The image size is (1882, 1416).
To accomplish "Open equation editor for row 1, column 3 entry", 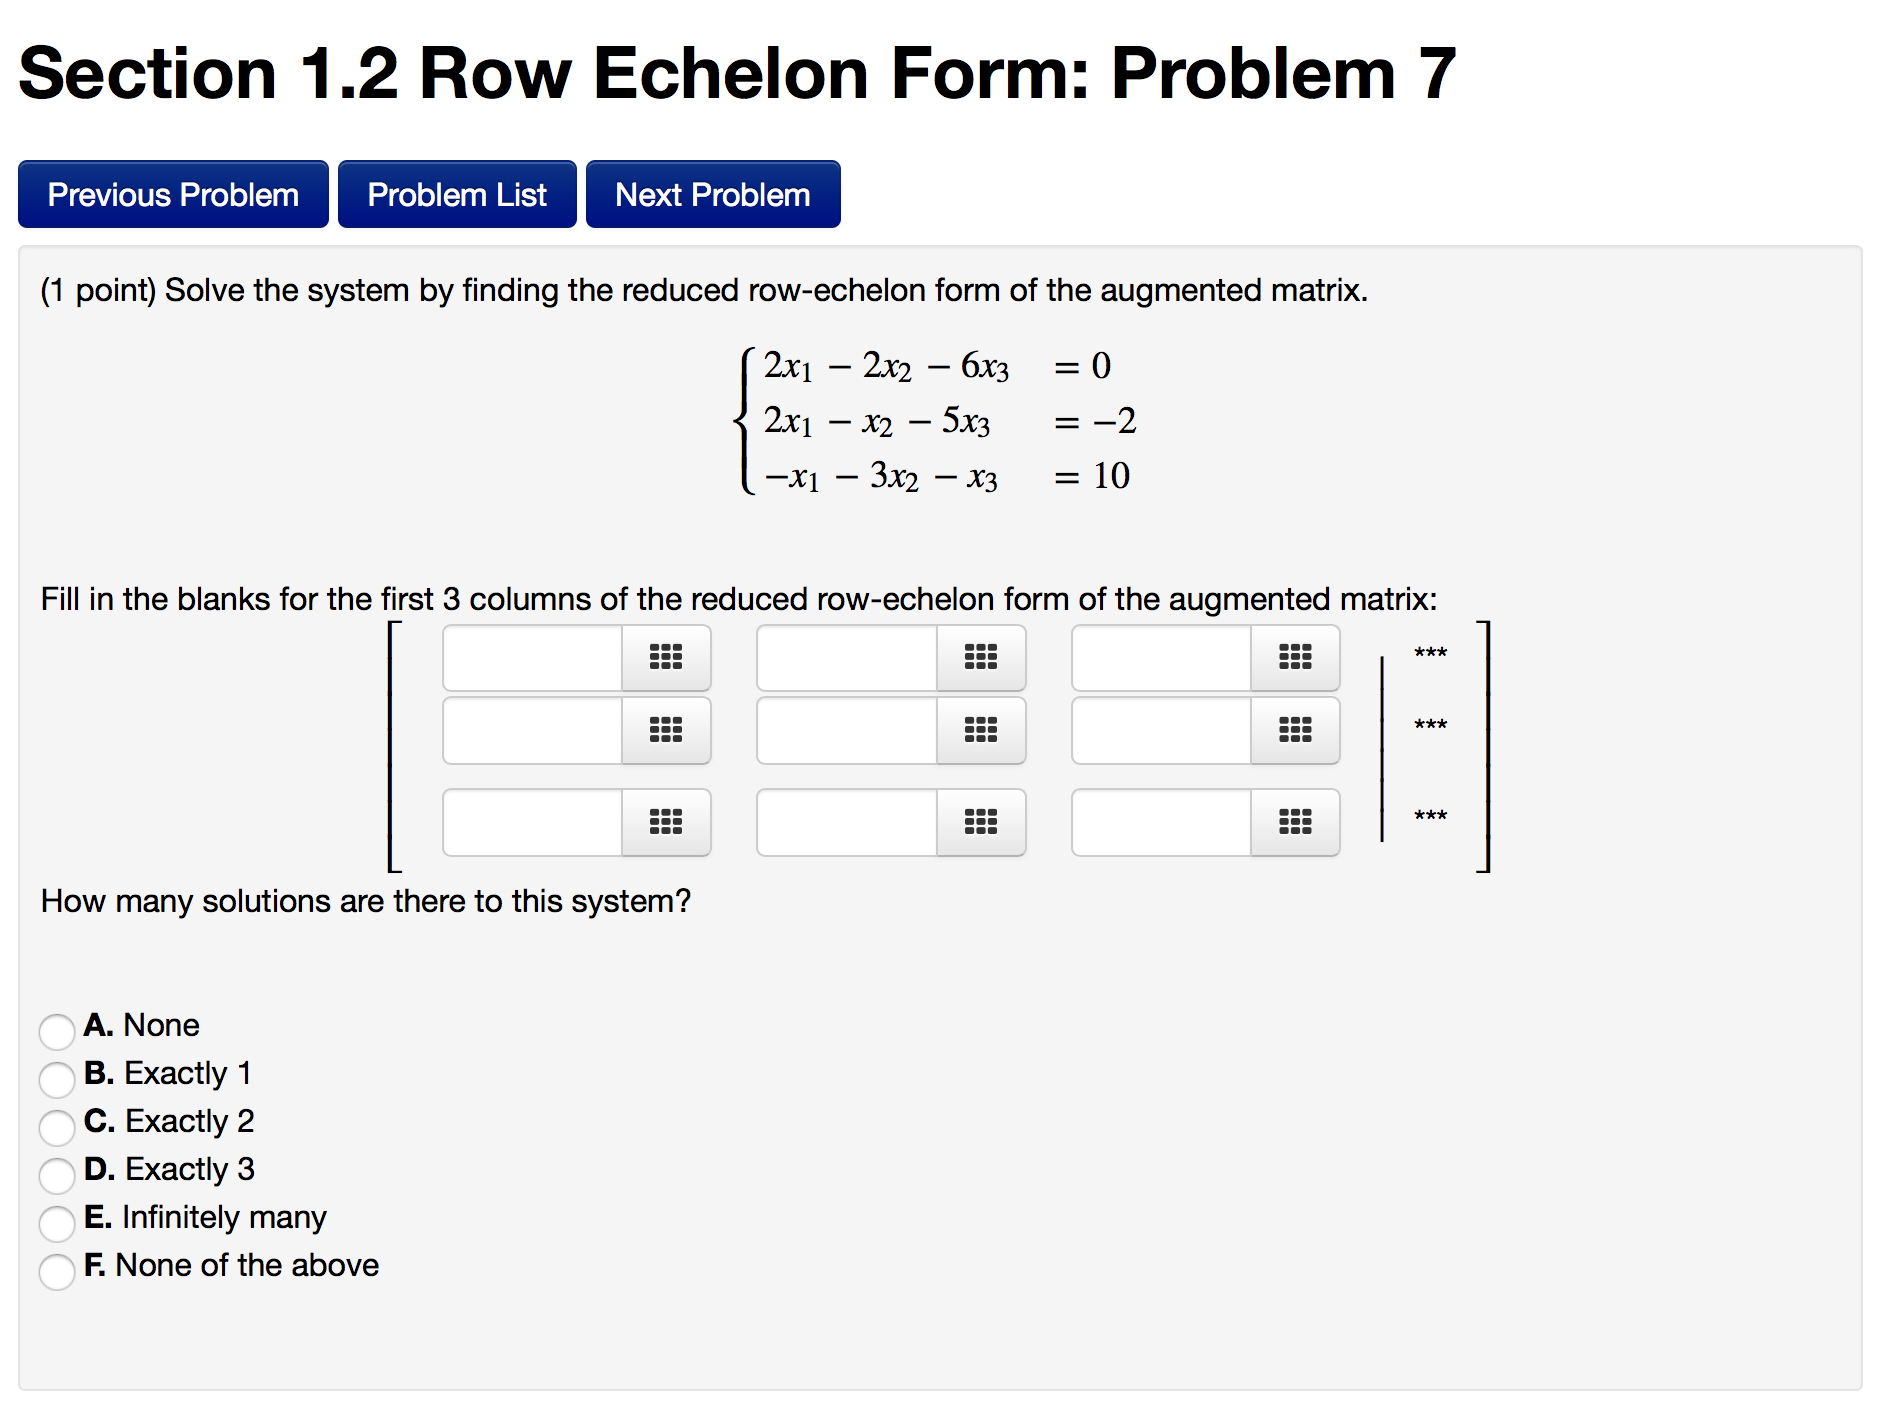I will [1294, 658].
